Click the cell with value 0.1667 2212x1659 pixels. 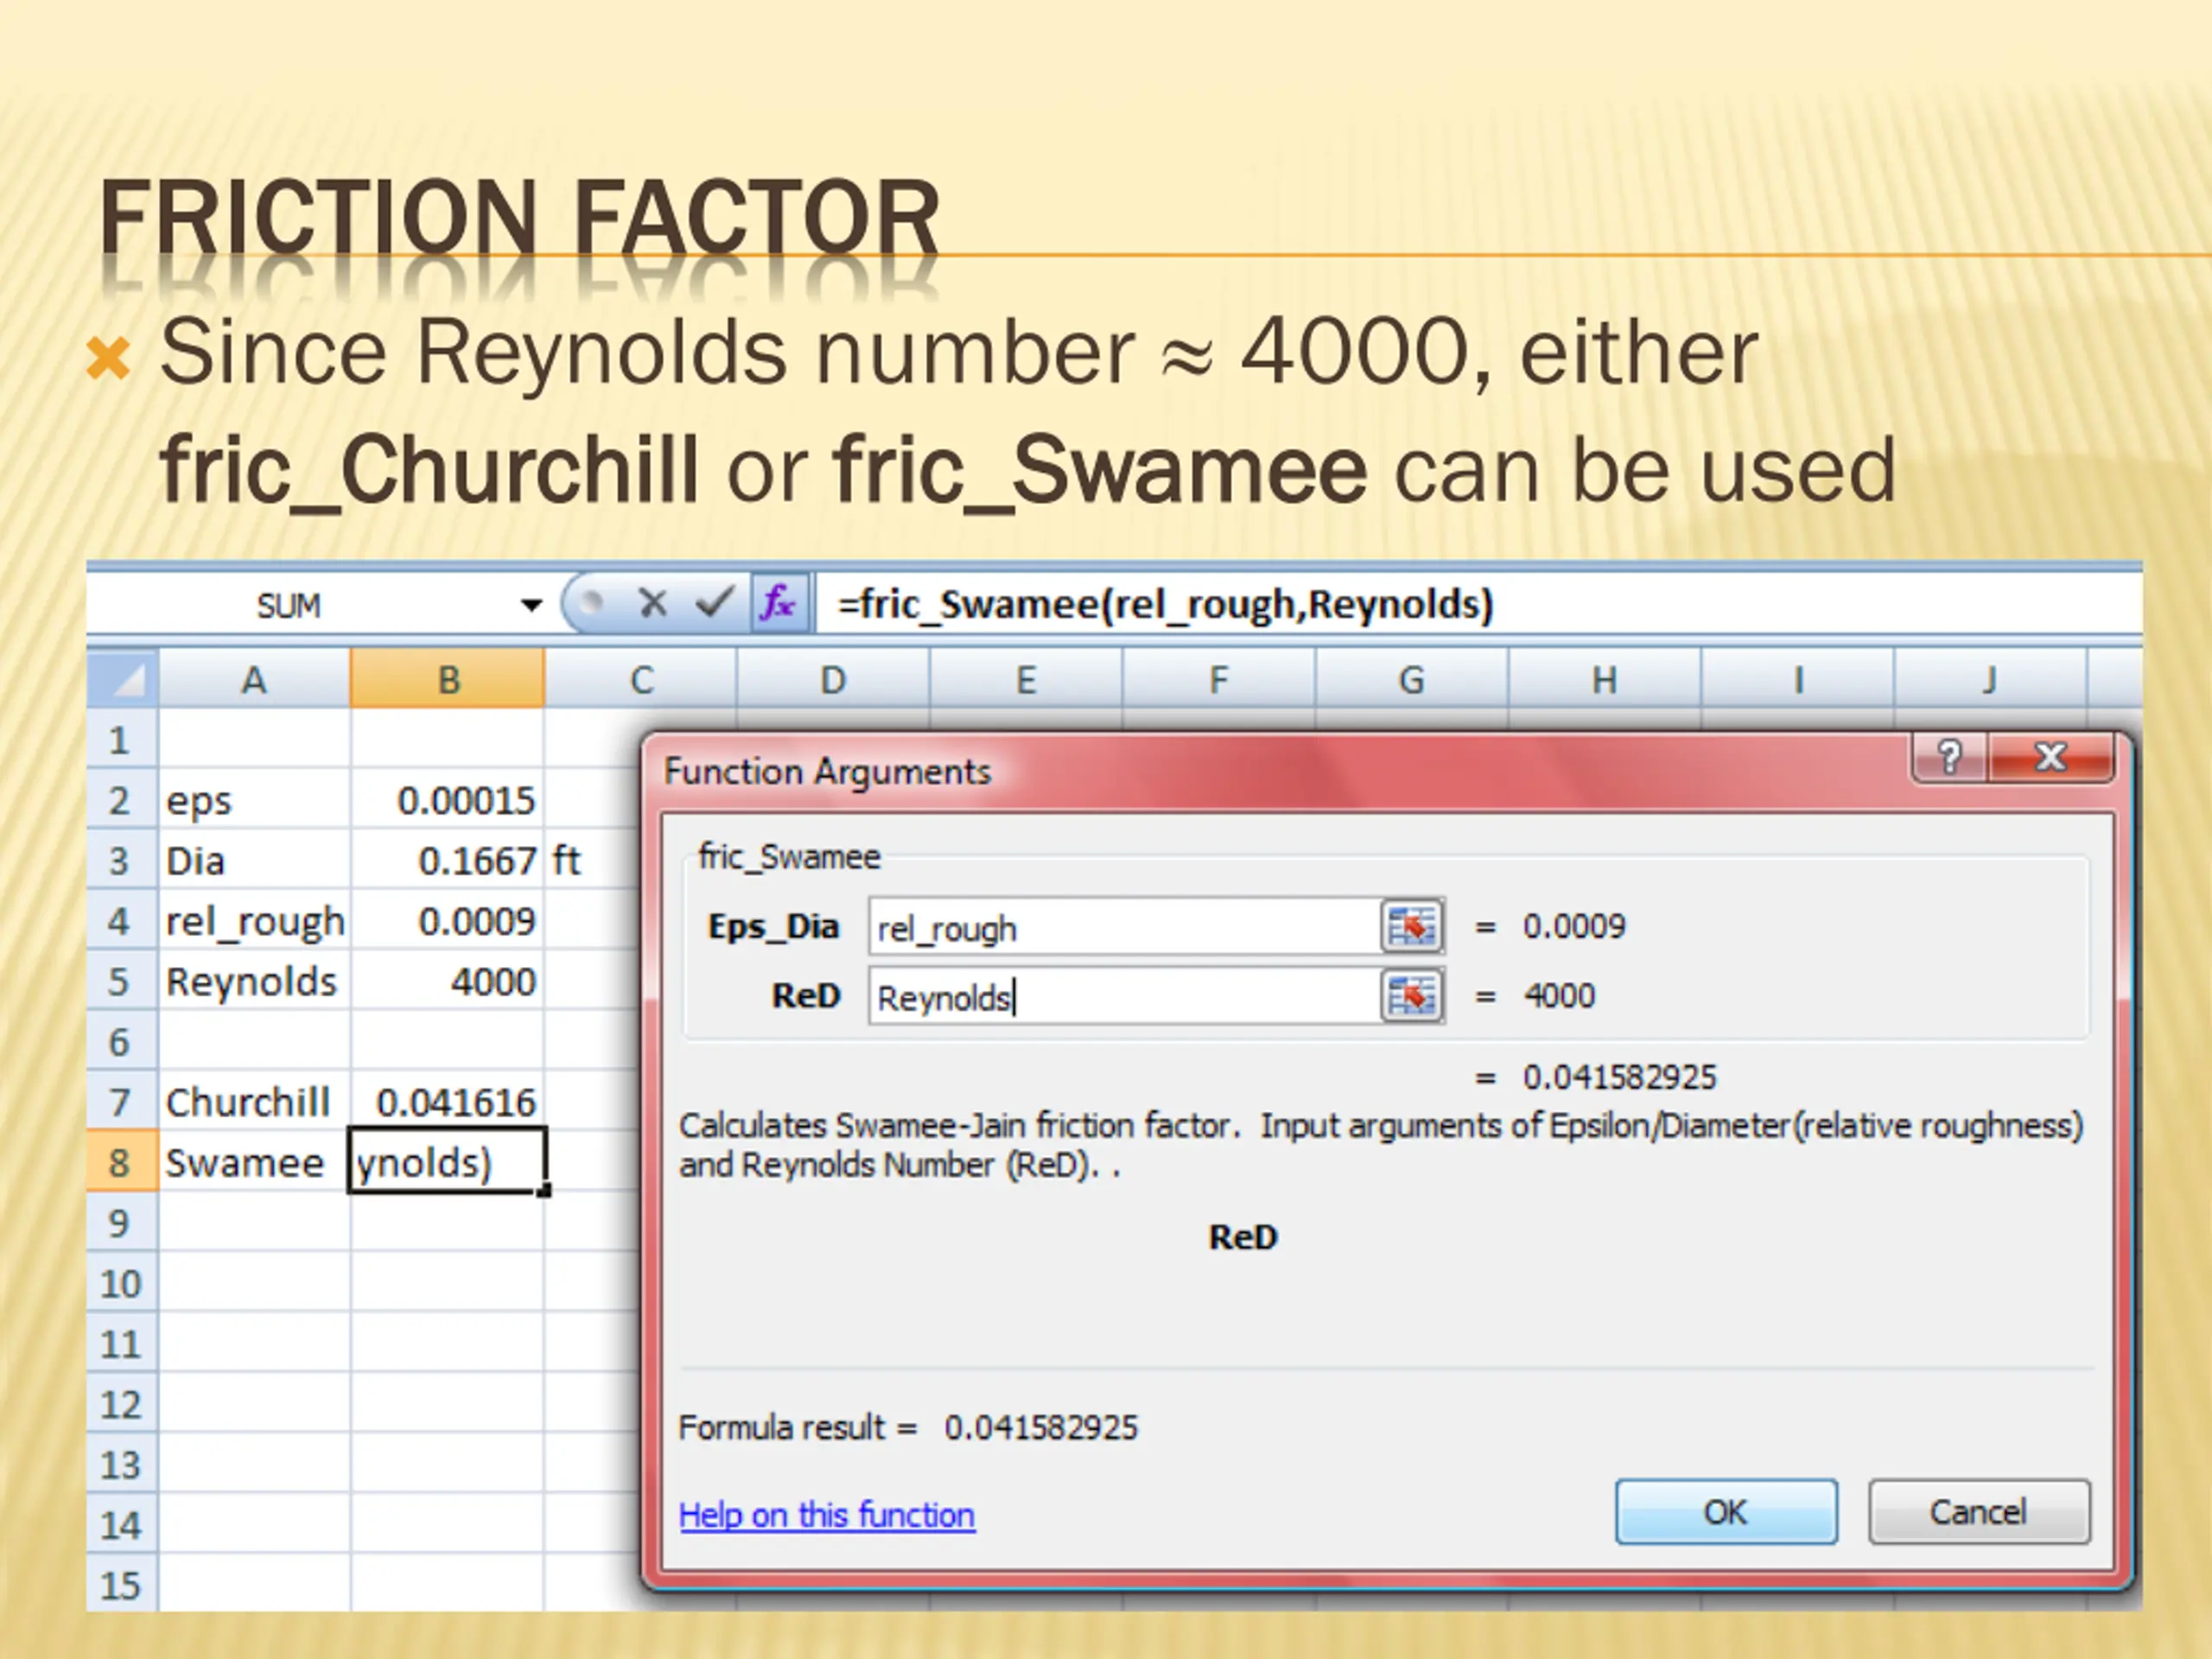448,860
